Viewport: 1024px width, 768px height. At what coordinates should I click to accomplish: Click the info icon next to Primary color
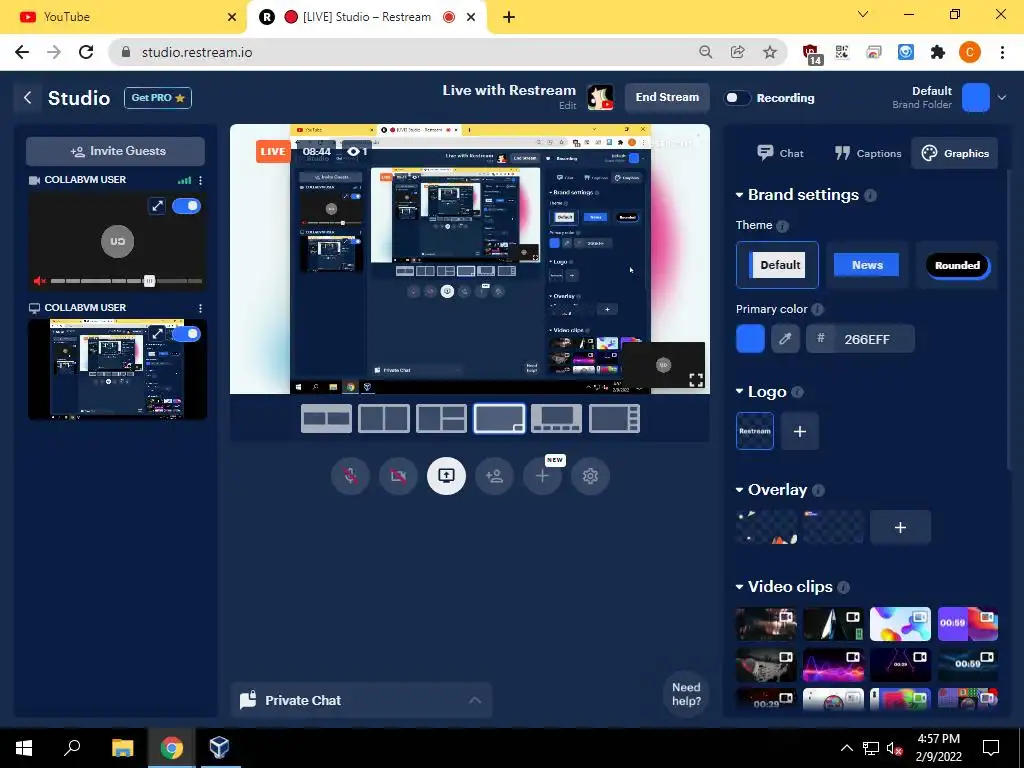click(x=817, y=310)
